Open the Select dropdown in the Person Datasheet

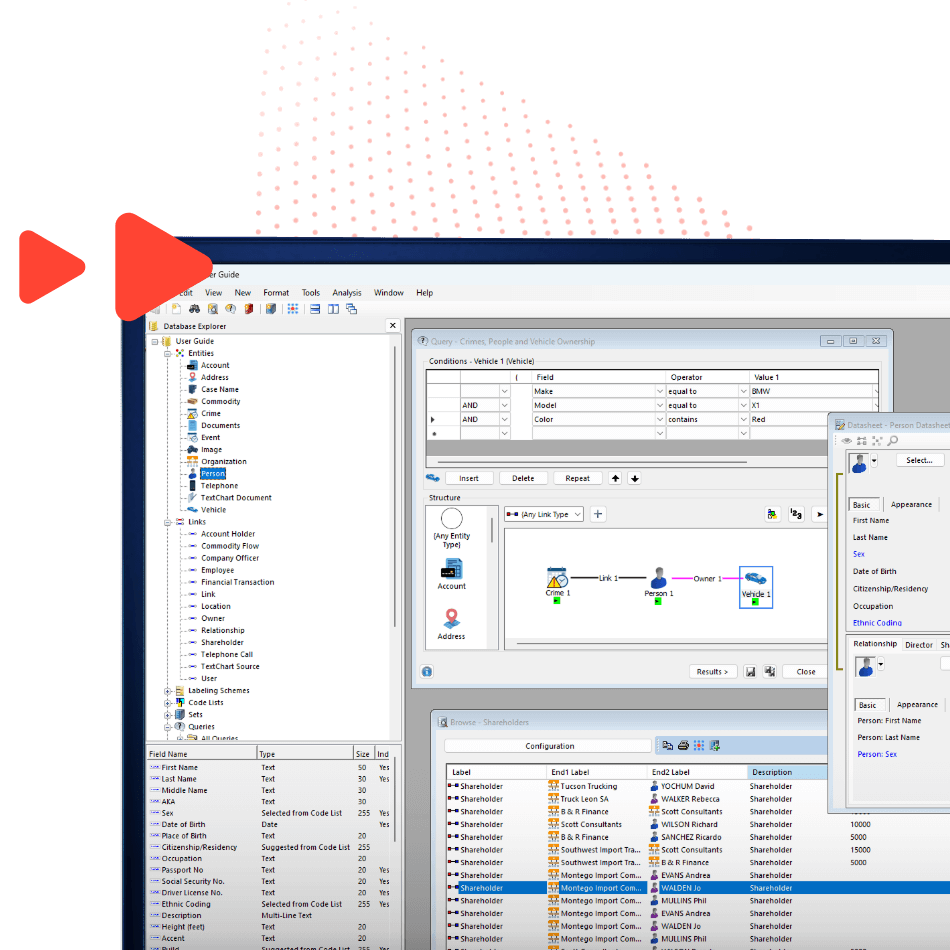coord(919,459)
